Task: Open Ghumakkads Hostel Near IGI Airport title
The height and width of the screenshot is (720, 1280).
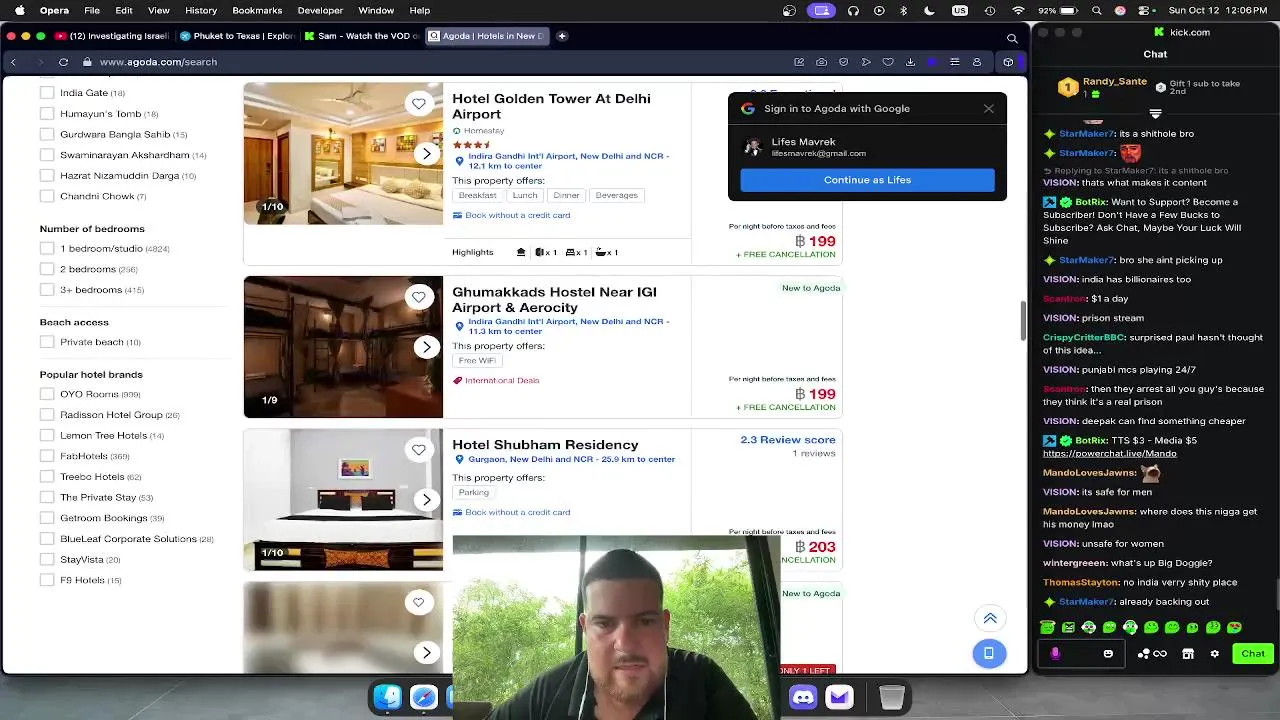Action: pos(554,299)
